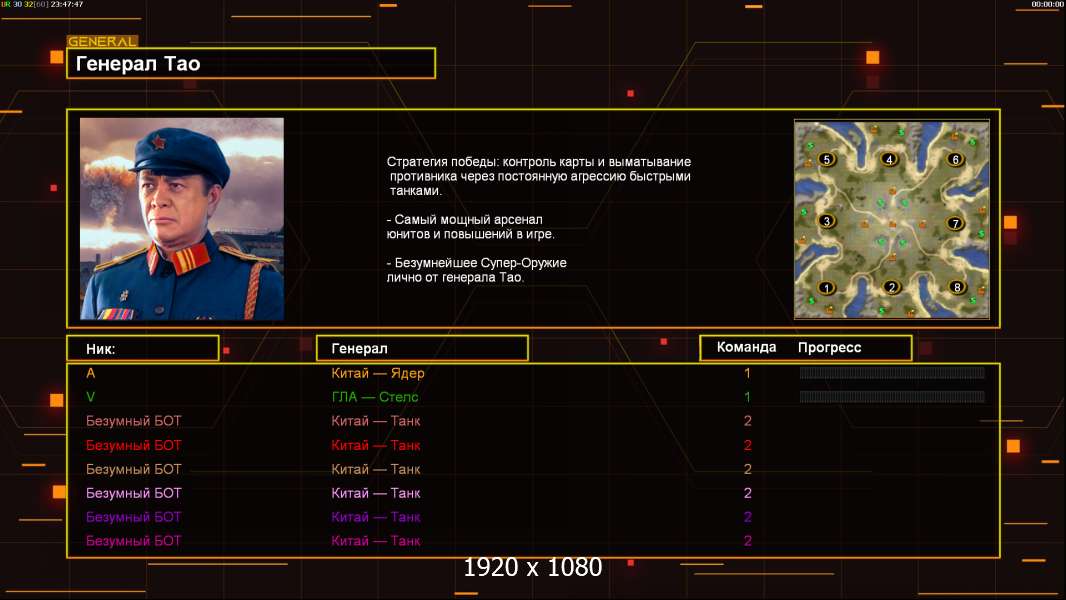Viewport: 1066px width, 600px height.
Task: Click the 00:00:00 timer at top right
Action: (x=1047, y=4)
